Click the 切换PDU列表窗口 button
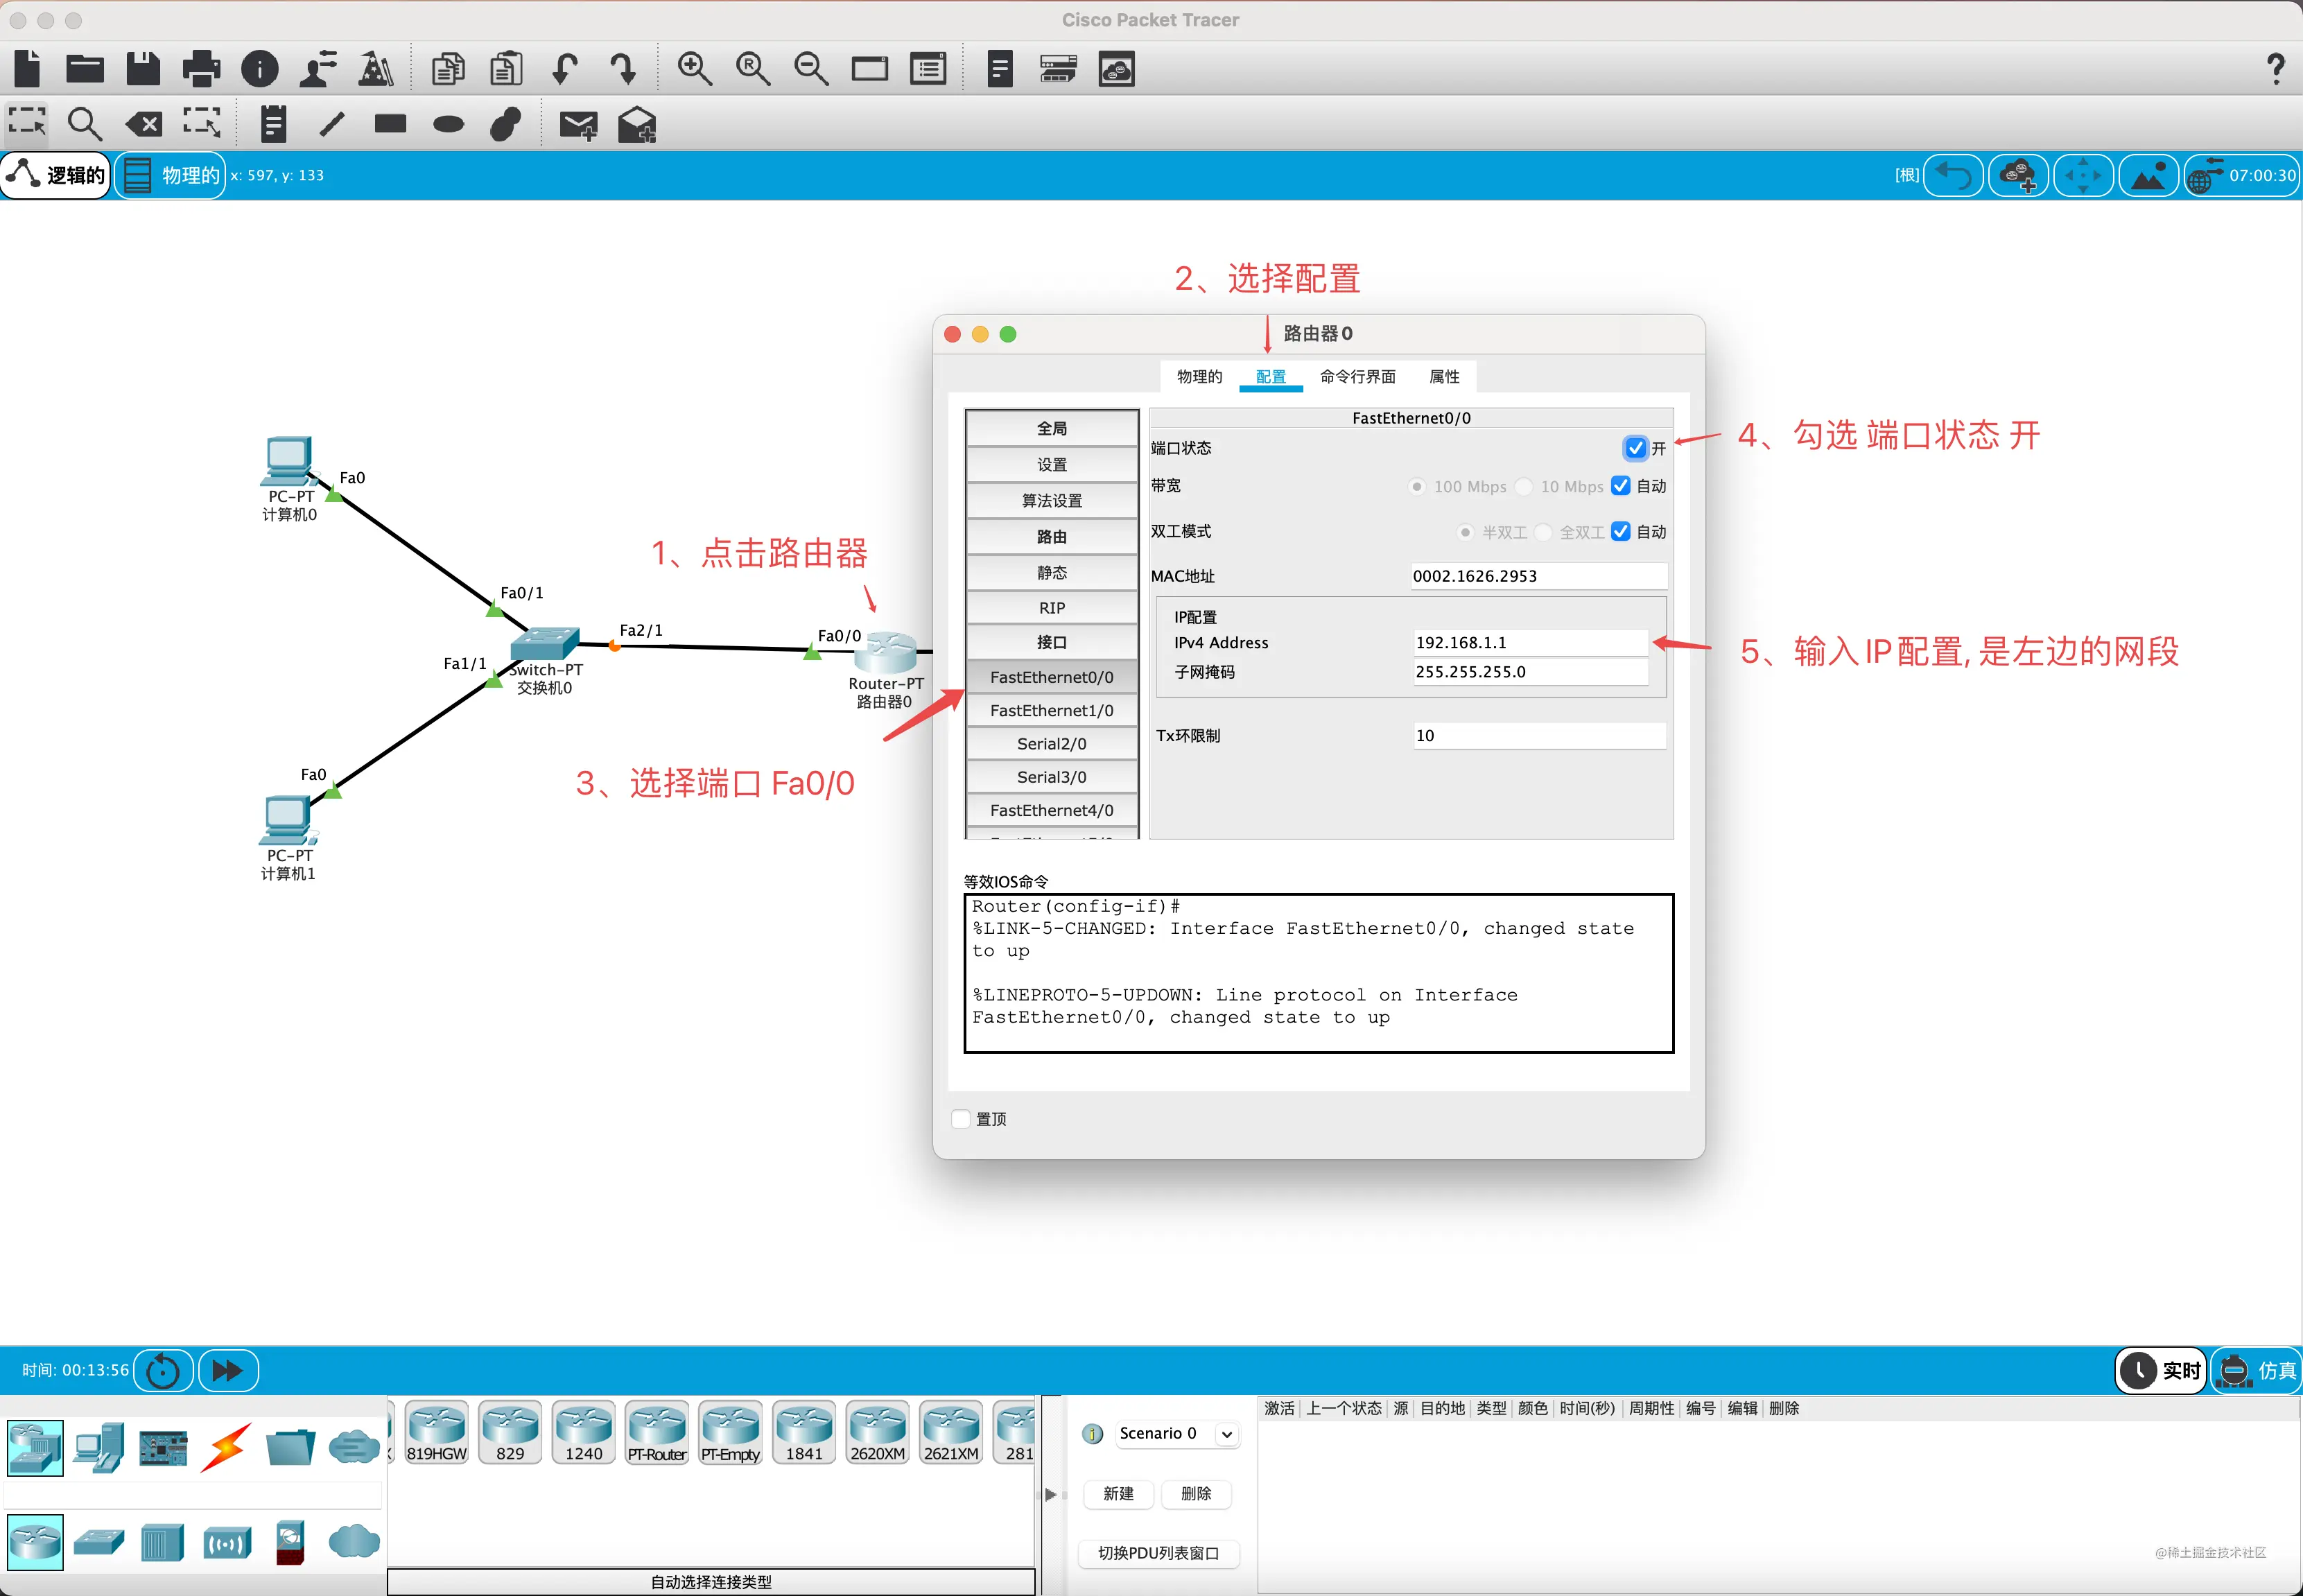 [x=1158, y=1553]
